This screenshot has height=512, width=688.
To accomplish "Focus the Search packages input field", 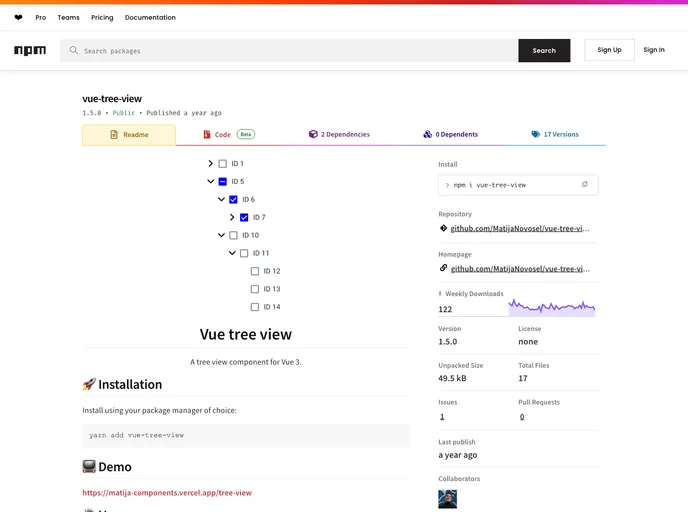I will 289,50.
